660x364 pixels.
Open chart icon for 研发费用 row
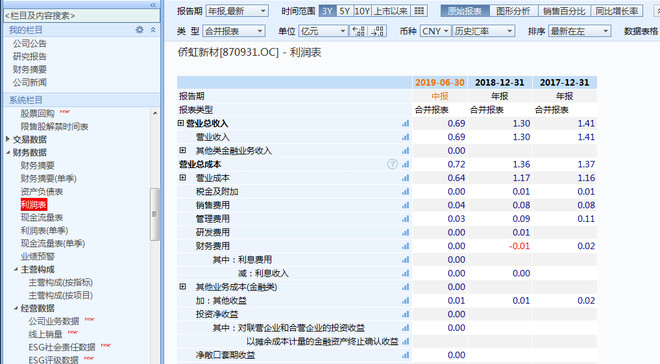[405, 232]
